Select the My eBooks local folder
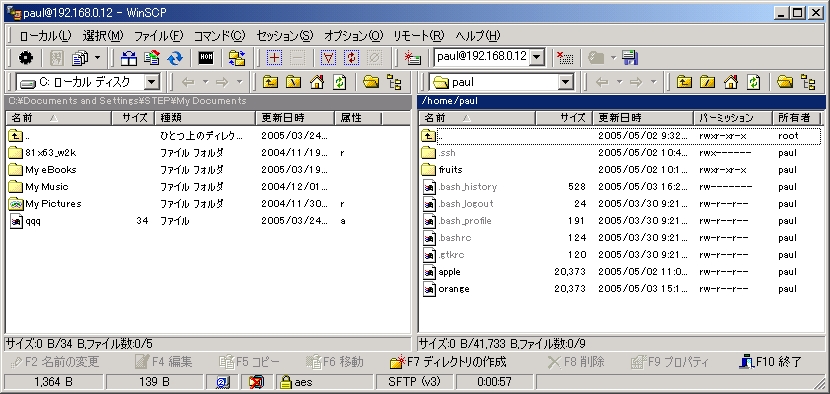Image resolution: width=830 pixels, height=394 pixels. click(x=43, y=170)
